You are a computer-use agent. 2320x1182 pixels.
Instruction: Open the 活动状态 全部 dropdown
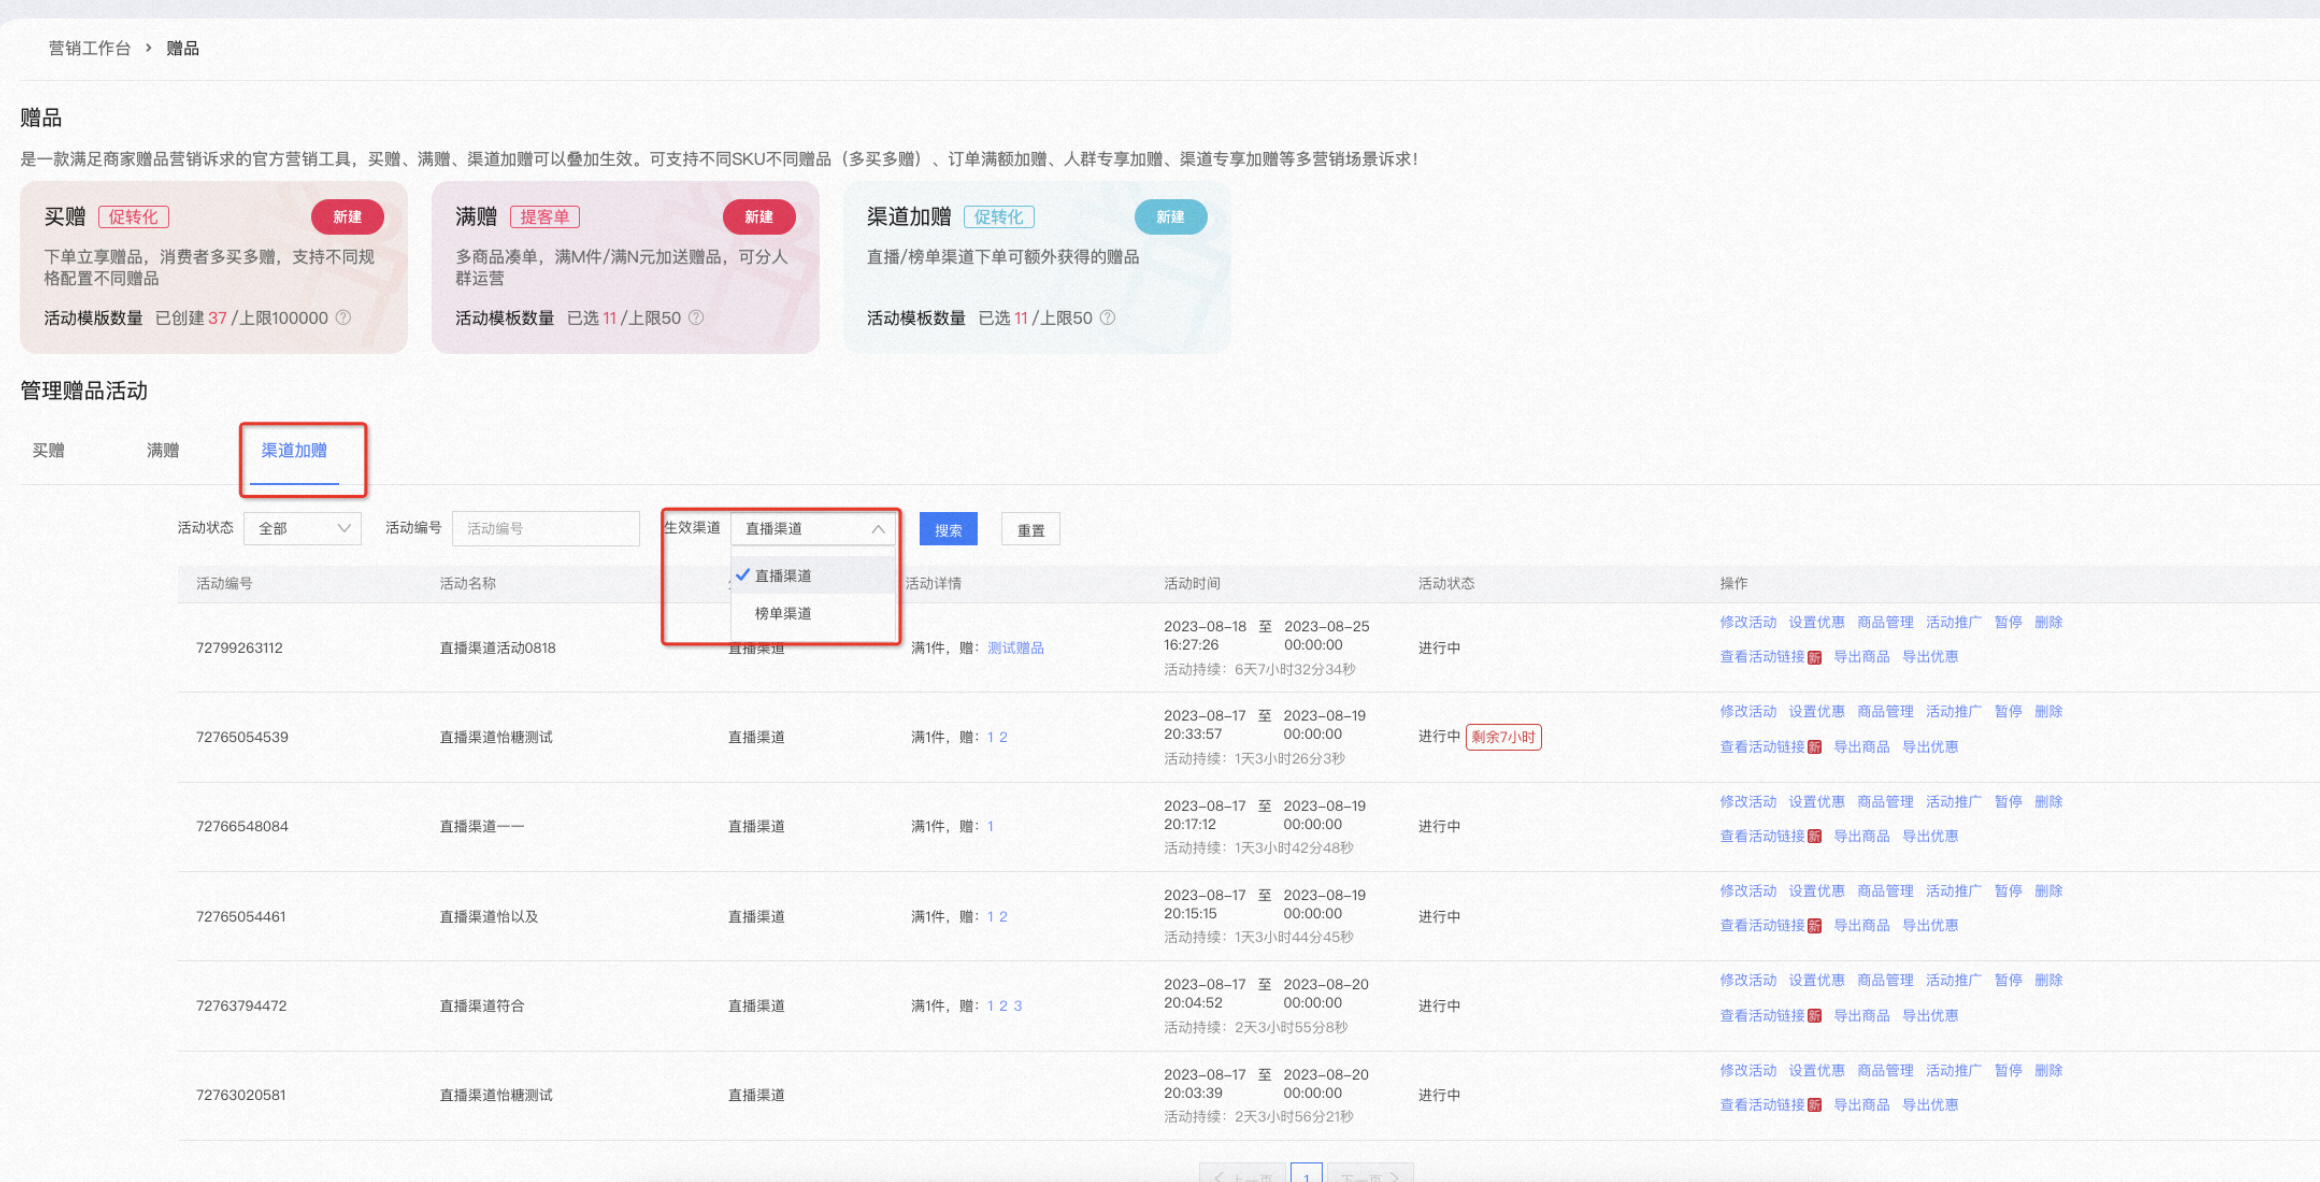pos(302,528)
